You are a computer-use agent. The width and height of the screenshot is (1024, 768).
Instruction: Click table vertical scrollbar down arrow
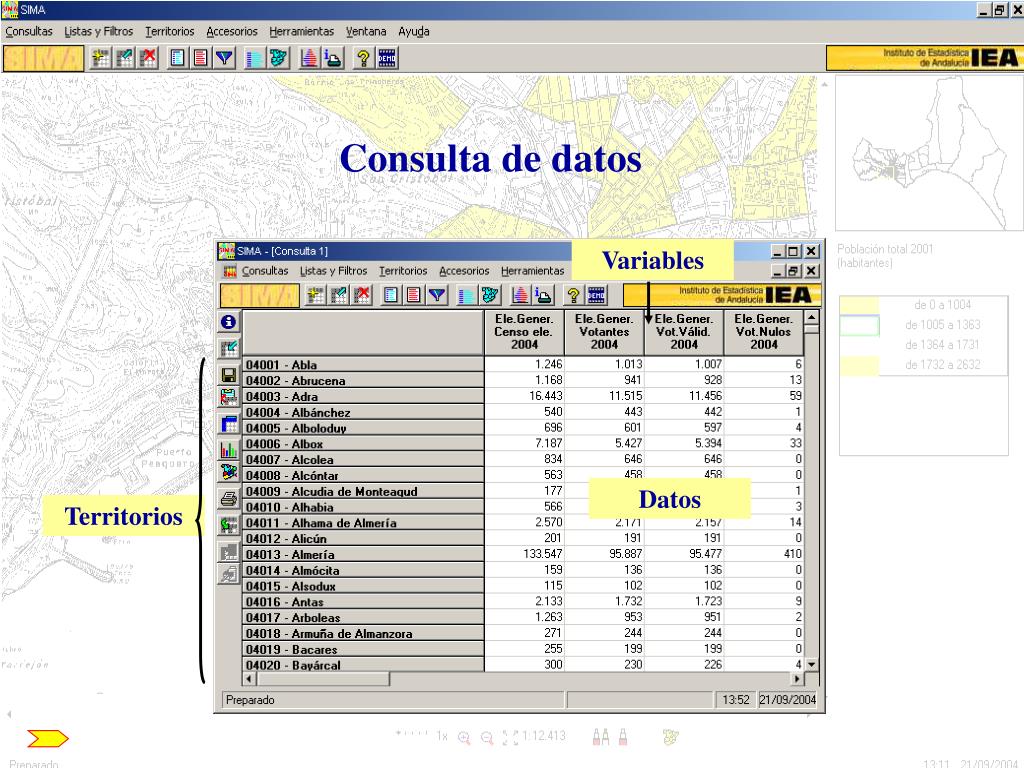click(811, 664)
